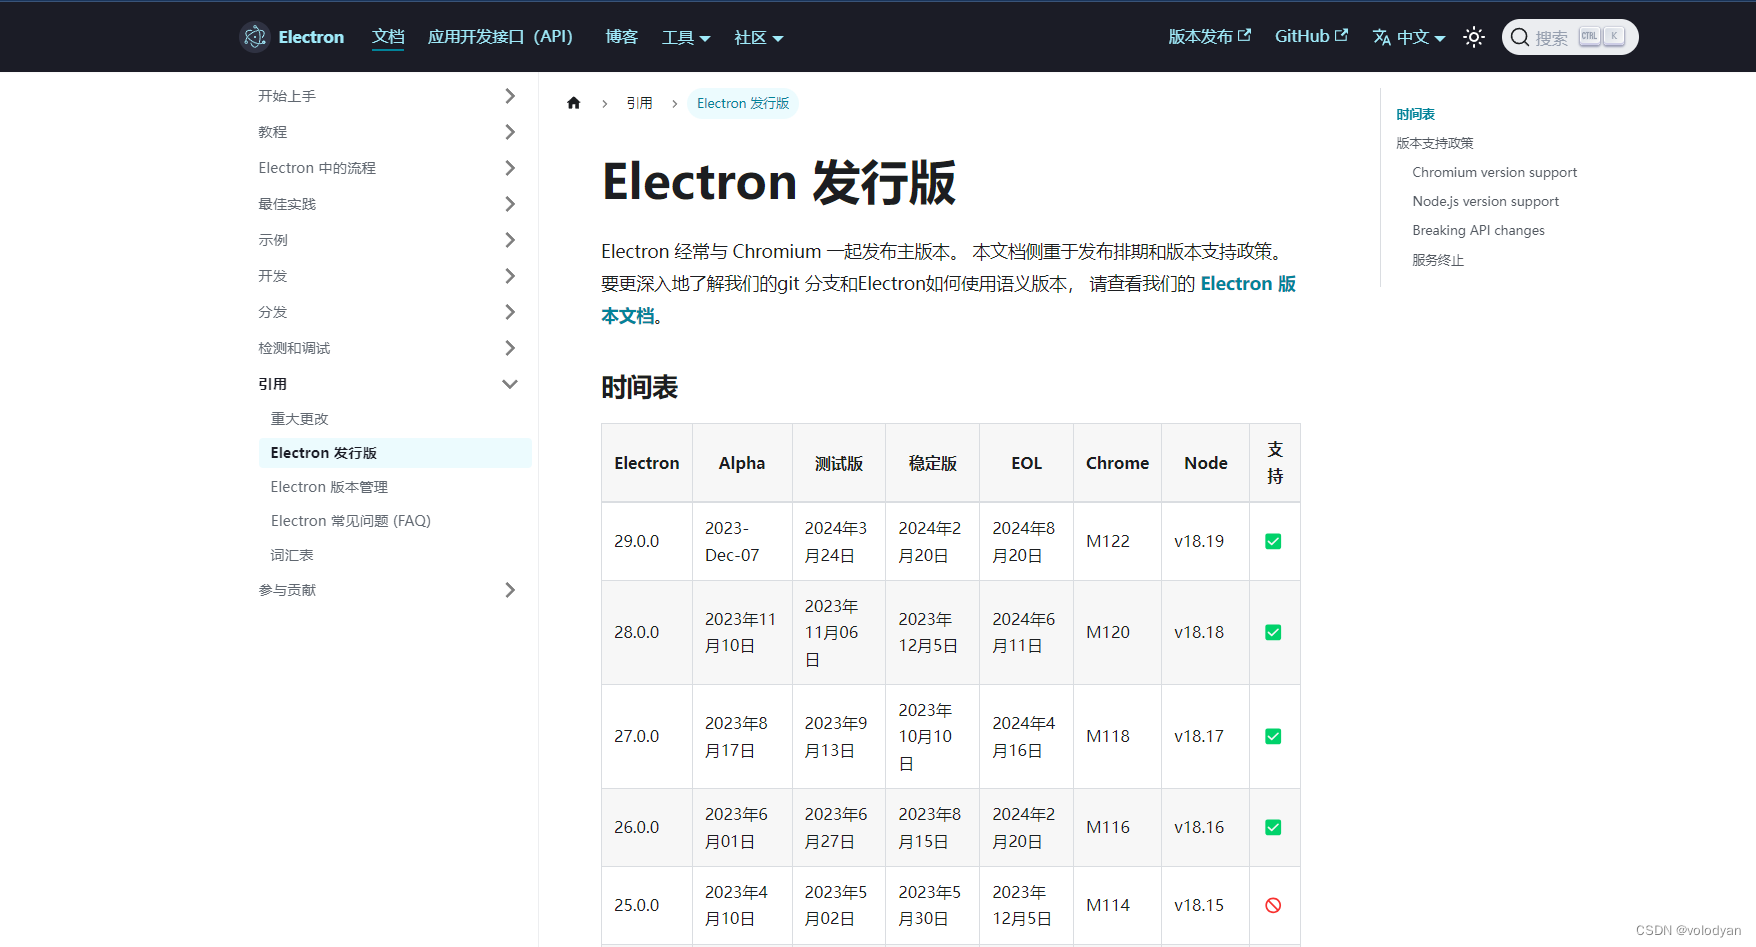Image resolution: width=1756 pixels, height=947 pixels.
Task: Jump to 时间表 in table of contents
Action: tap(1415, 114)
